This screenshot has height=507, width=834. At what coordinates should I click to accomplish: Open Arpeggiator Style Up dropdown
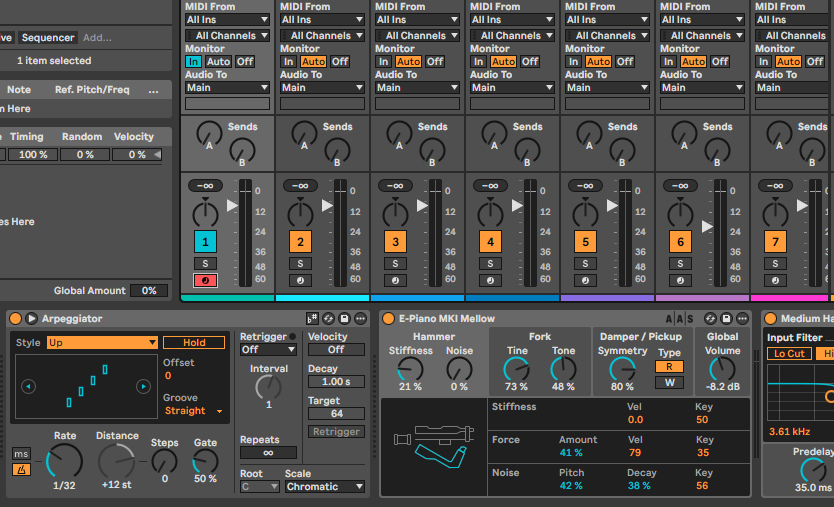tap(102, 343)
